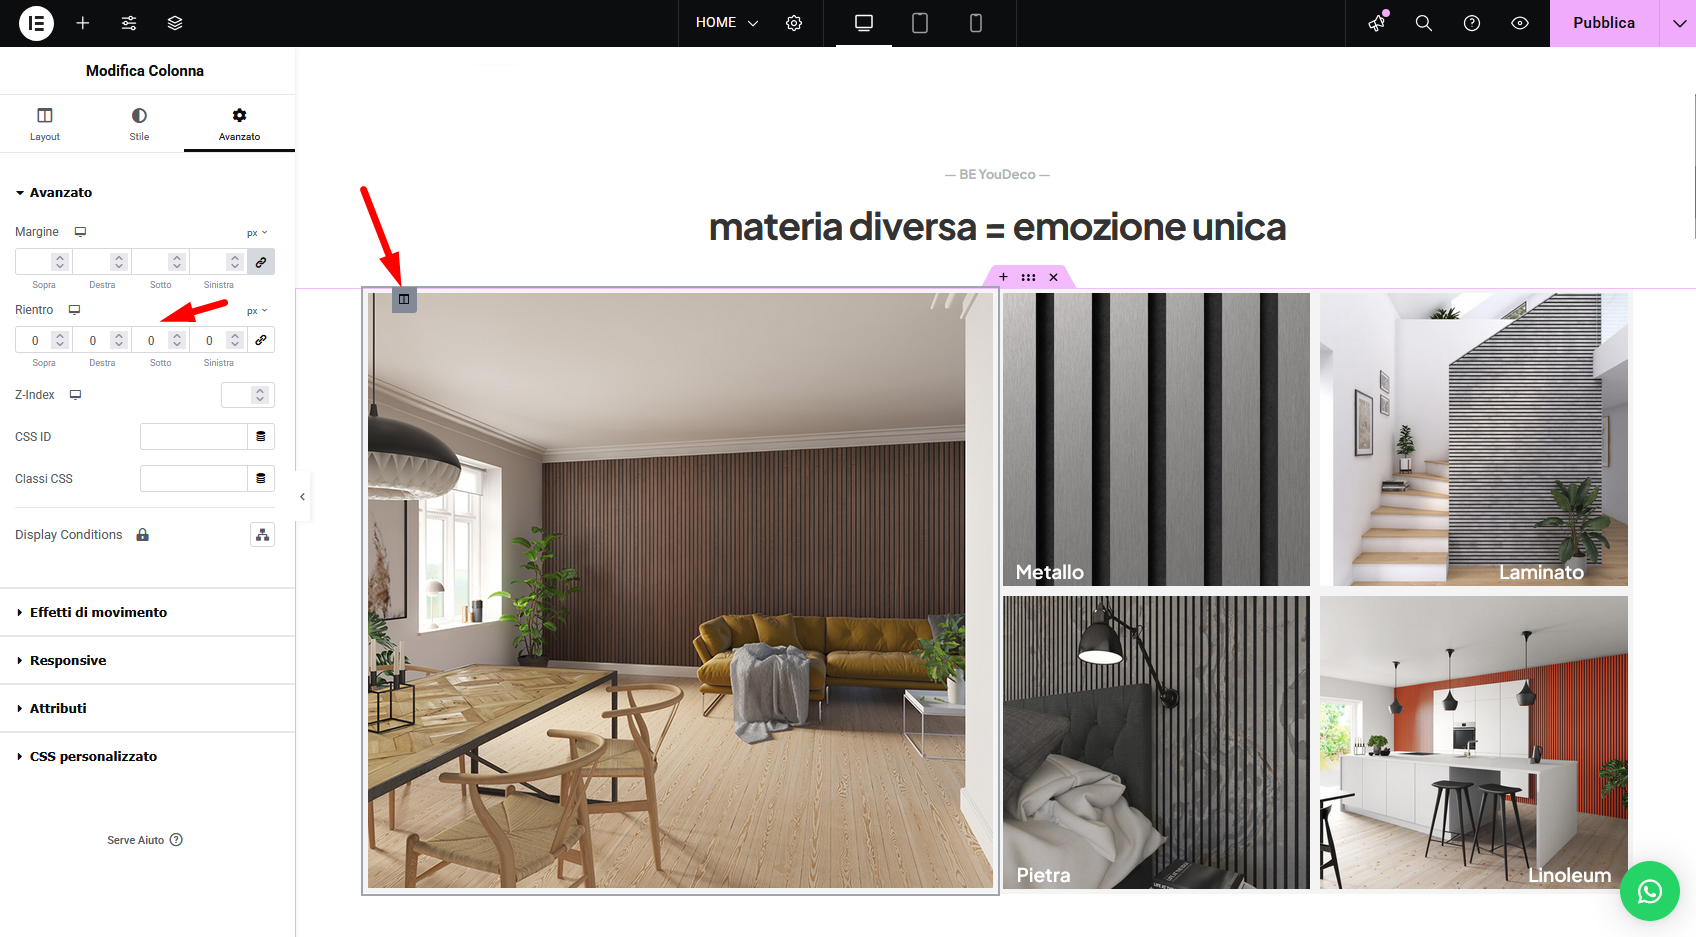Toggle the margin linked values icon
This screenshot has height=937, width=1696.
tap(261, 262)
